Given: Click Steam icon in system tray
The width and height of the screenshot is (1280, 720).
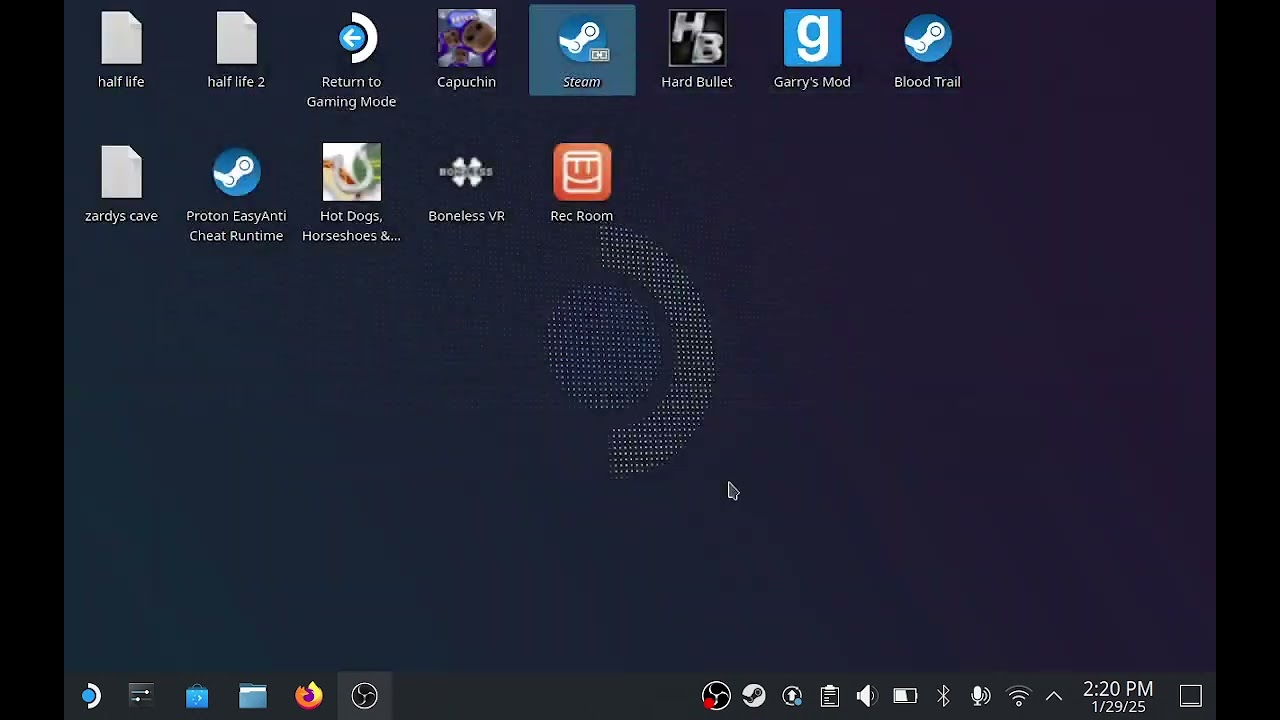Looking at the screenshot, I should pyautogui.click(x=754, y=696).
